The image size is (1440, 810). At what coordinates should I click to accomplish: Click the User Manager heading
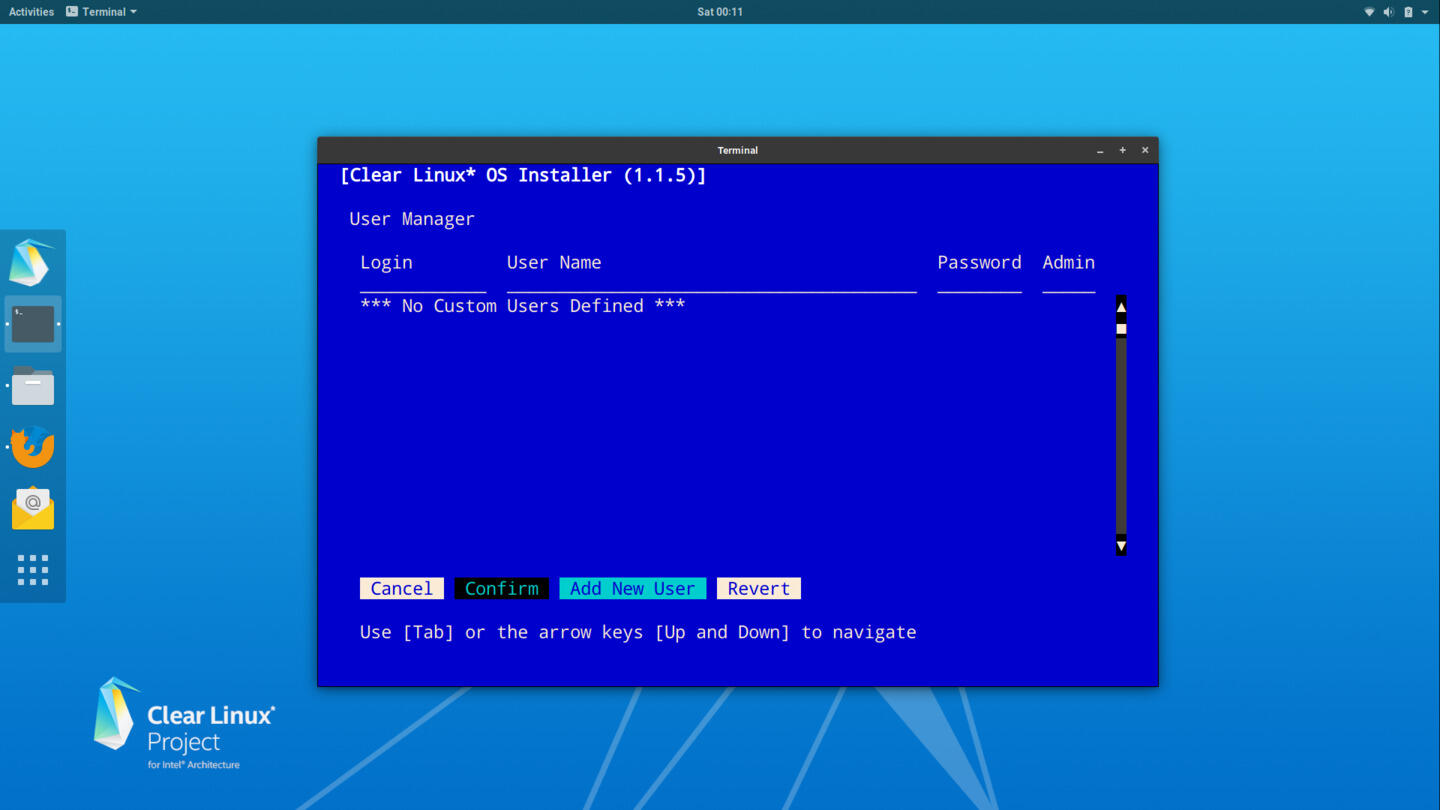coord(412,219)
